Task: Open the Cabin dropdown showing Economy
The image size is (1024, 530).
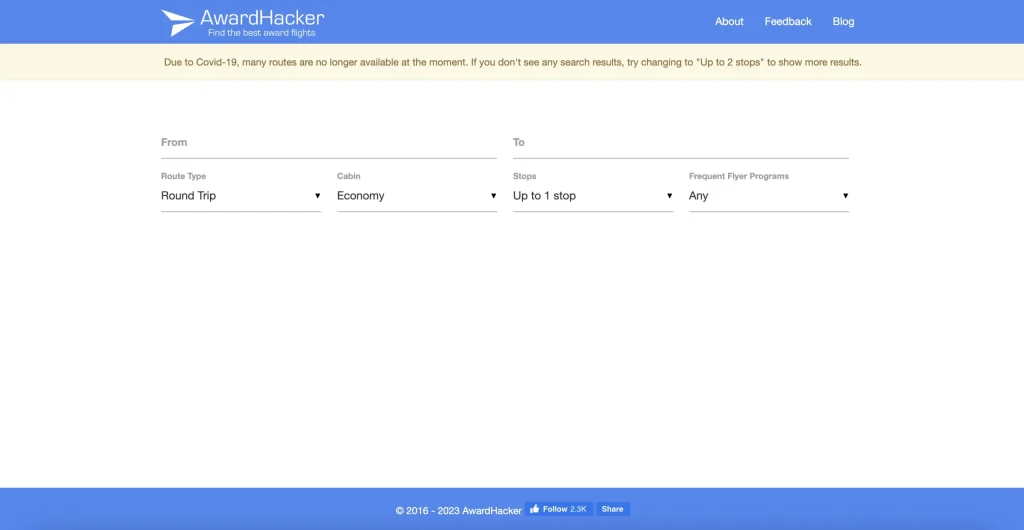Action: 417,196
